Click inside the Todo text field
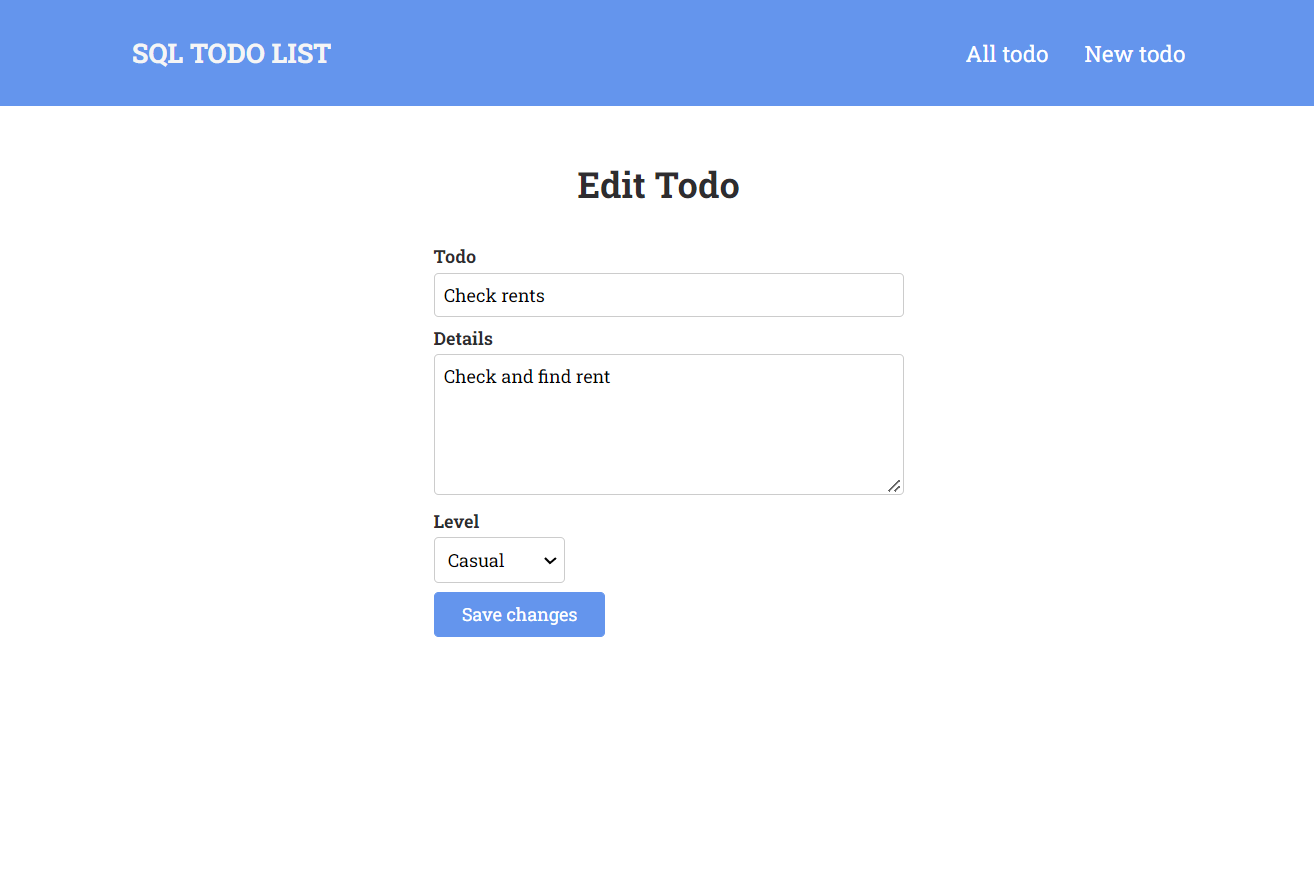This screenshot has width=1314, height=874. click(668, 295)
